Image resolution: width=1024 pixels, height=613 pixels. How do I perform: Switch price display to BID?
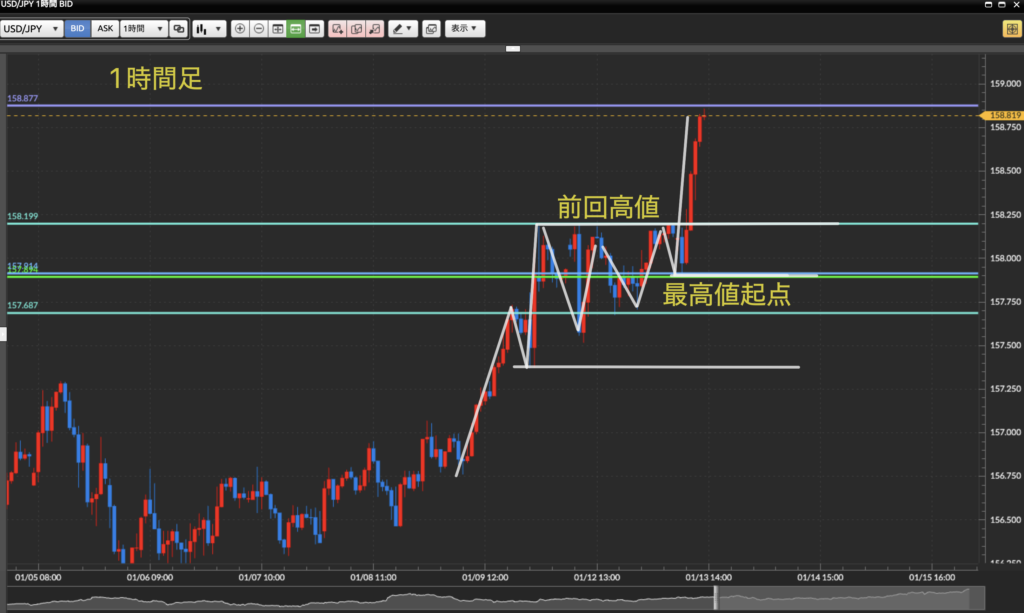pos(77,29)
